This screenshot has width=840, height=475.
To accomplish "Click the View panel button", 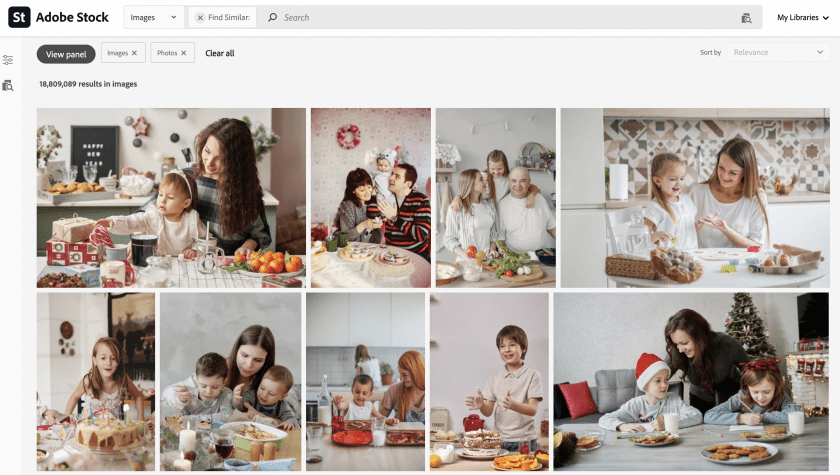I will pos(66,54).
